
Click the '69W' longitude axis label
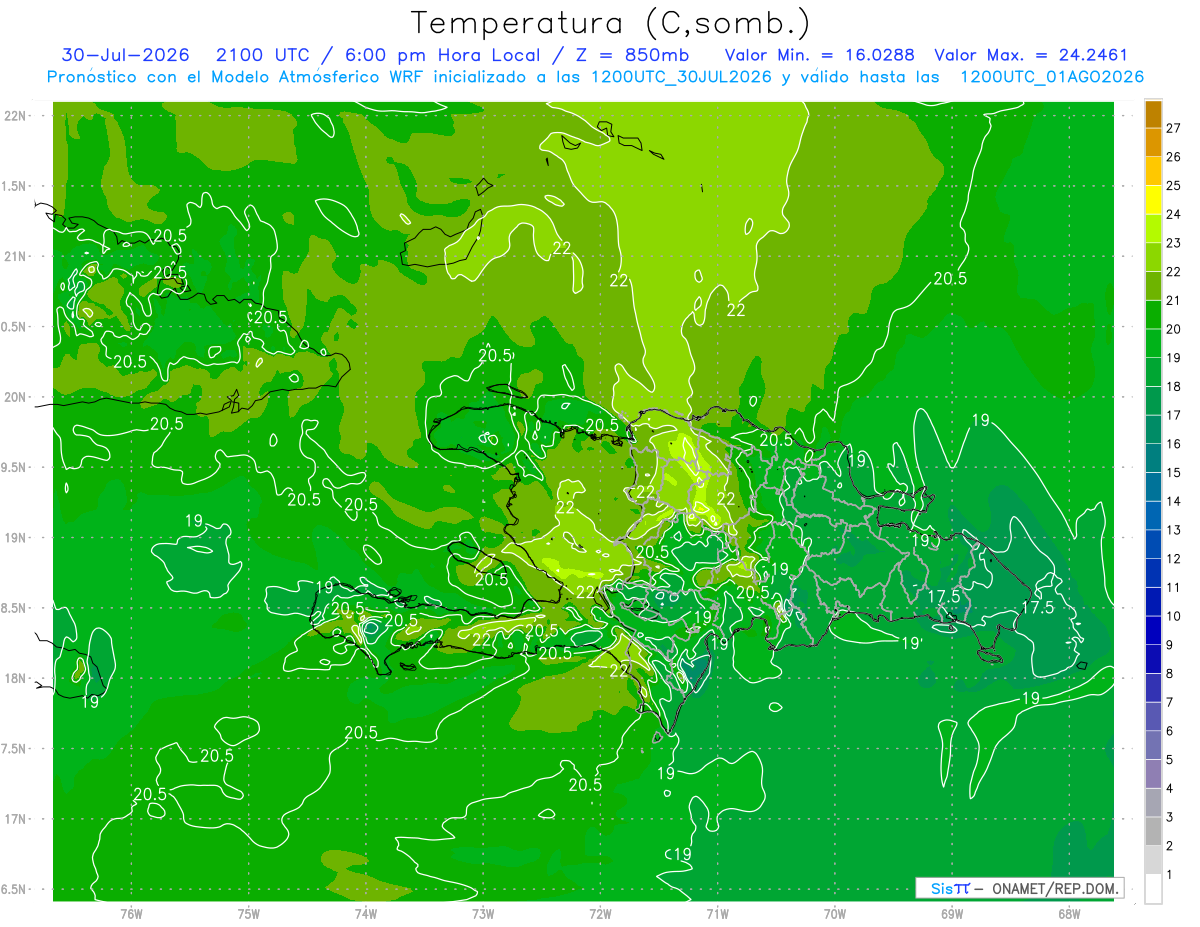click(x=951, y=913)
